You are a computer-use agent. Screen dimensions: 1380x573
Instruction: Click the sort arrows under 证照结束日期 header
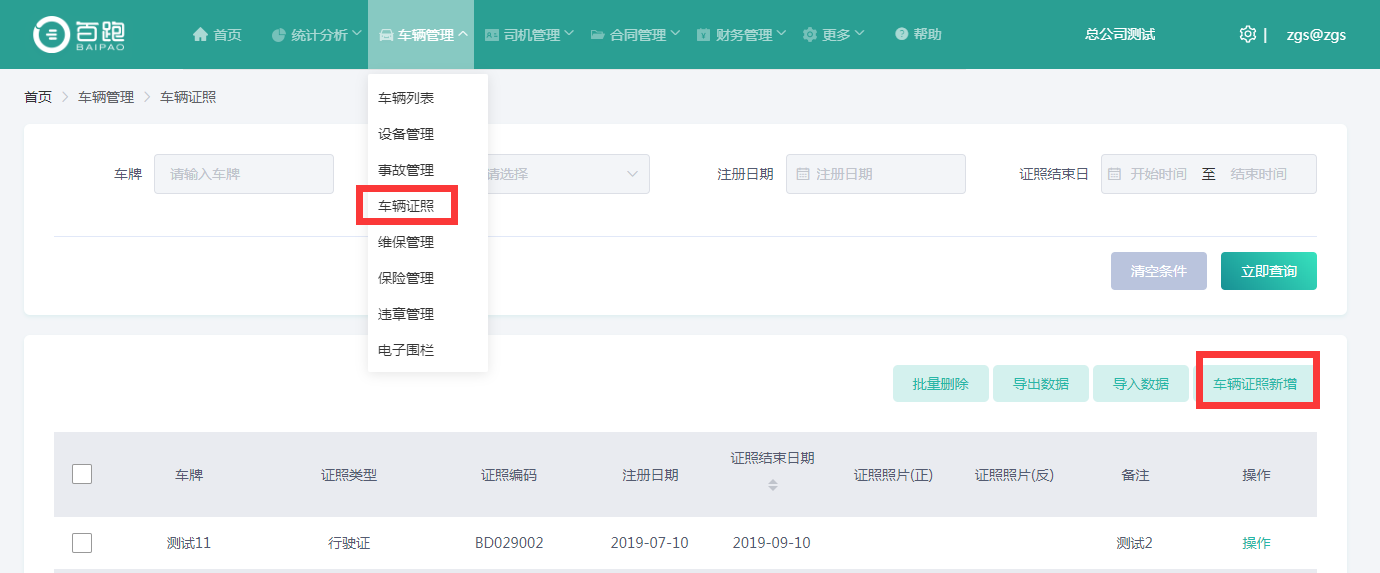point(772,485)
